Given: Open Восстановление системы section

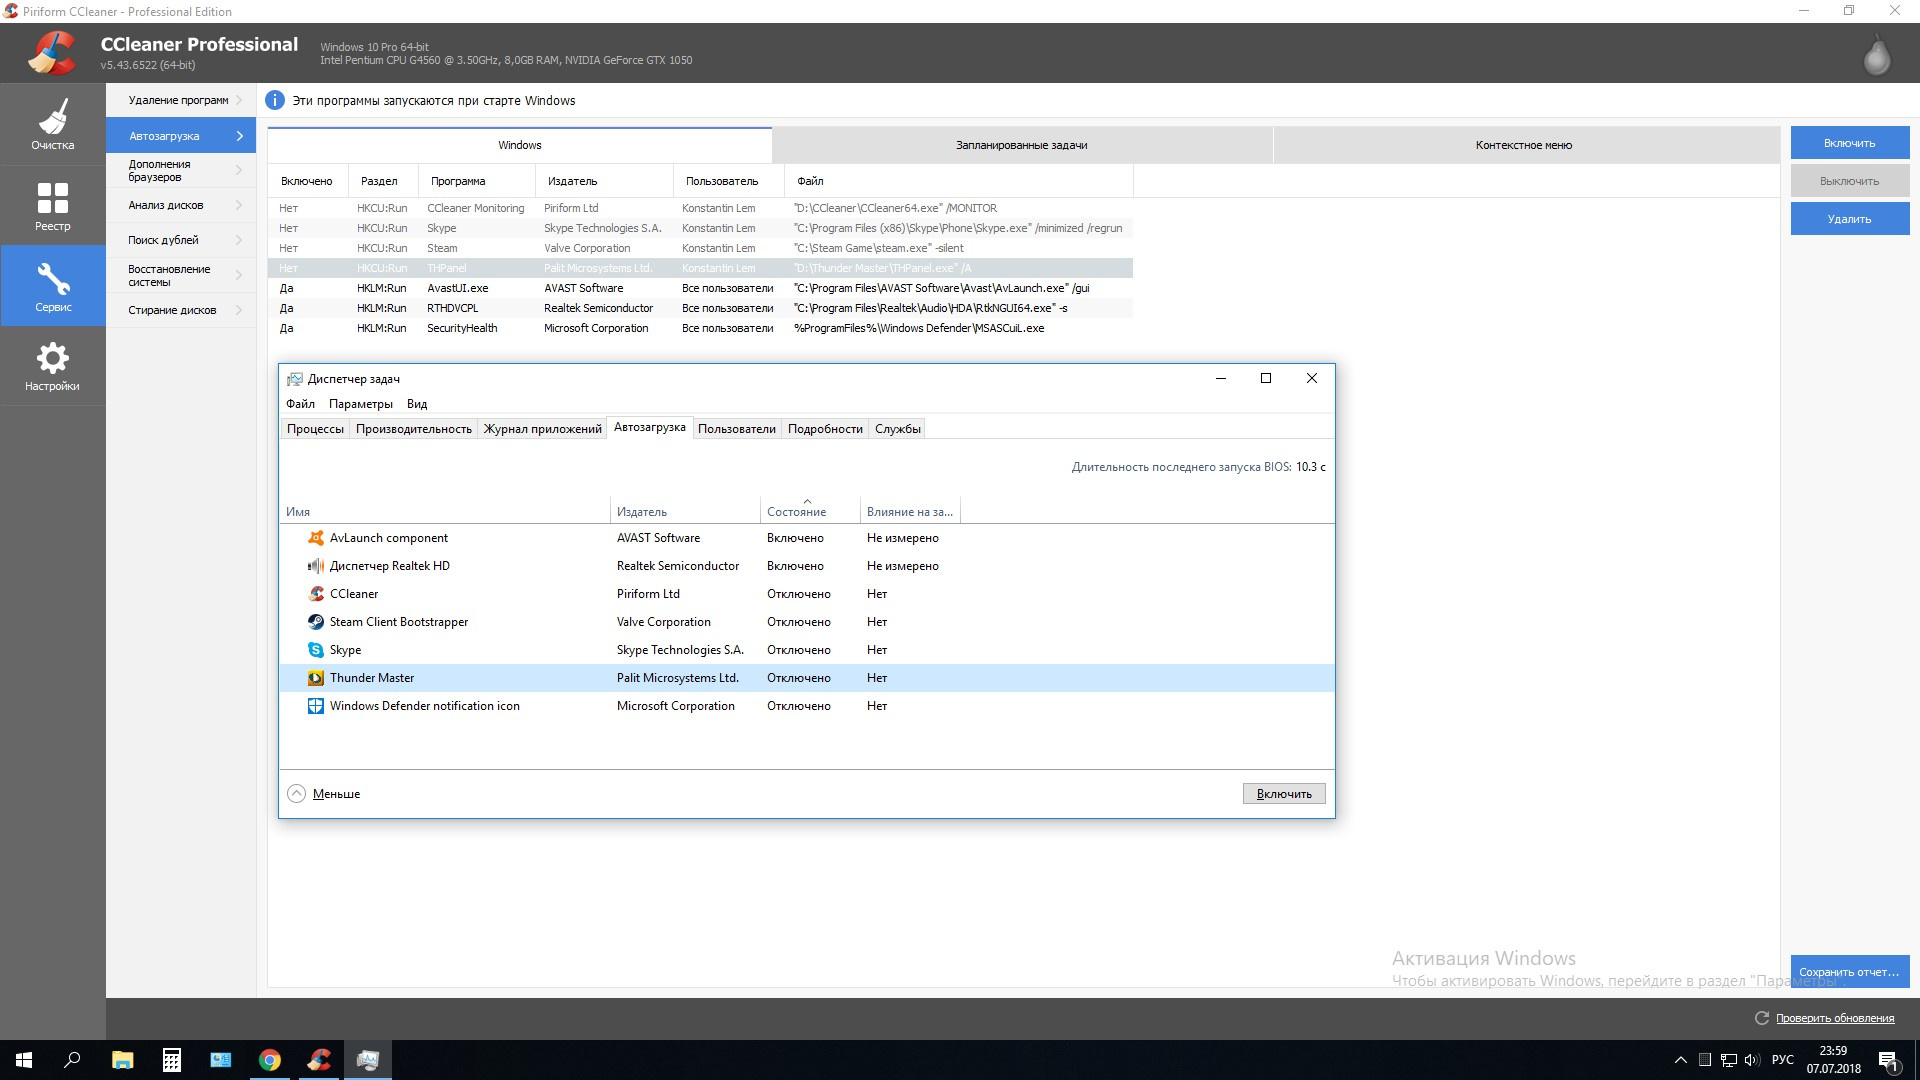Looking at the screenshot, I should pos(181,276).
